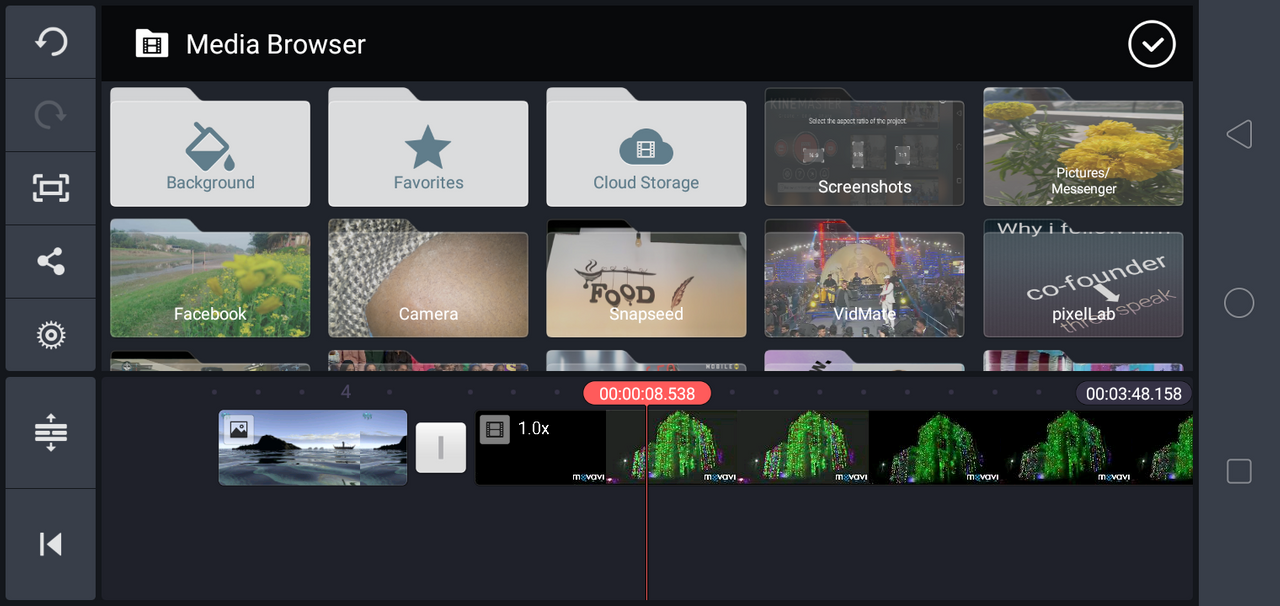
Task: Tap the Android recents square button
Action: 1239,471
